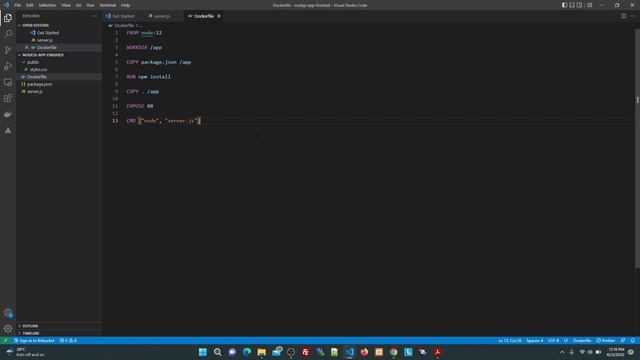
Task: Open the Run and Debug view
Action: [x=8, y=66]
